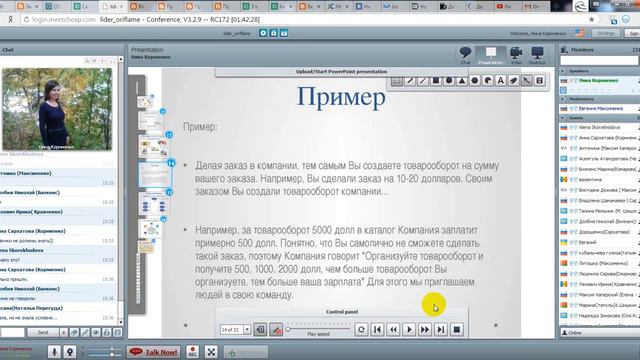
Task: Open the dropdown arrow next to Send
Action: (63, 333)
